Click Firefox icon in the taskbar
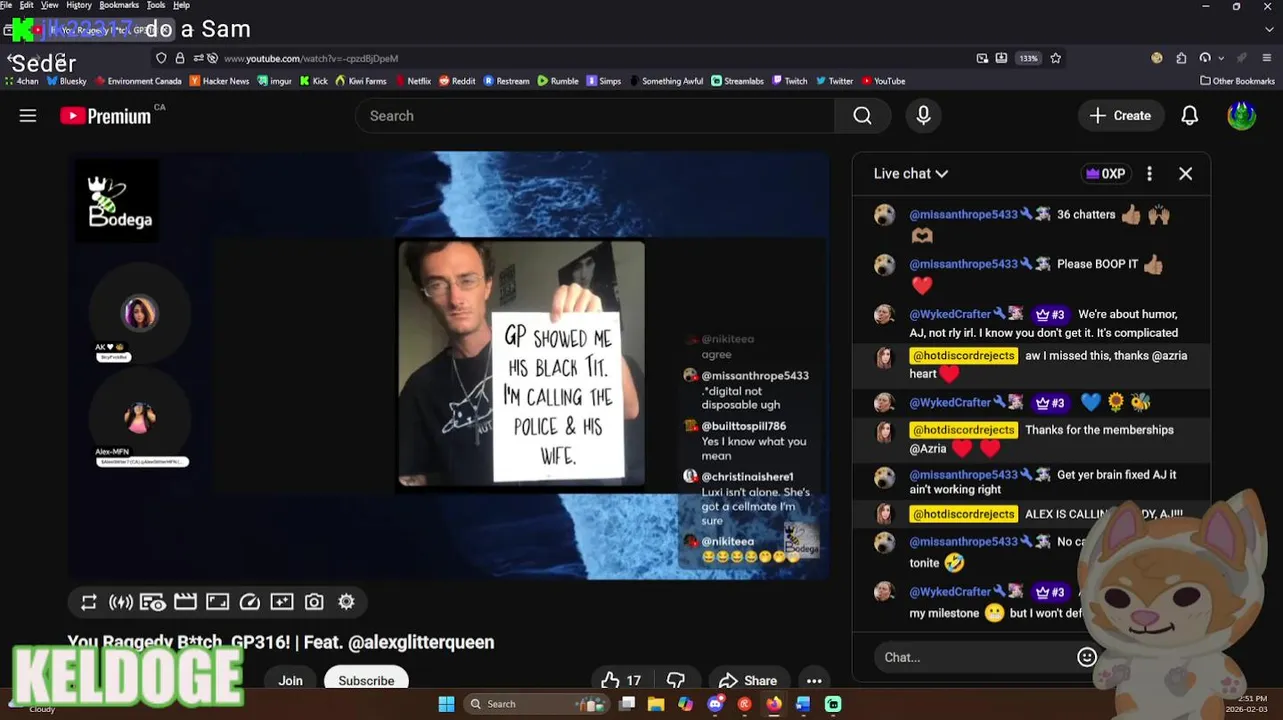The image size is (1283, 720). tap(774, 704)
